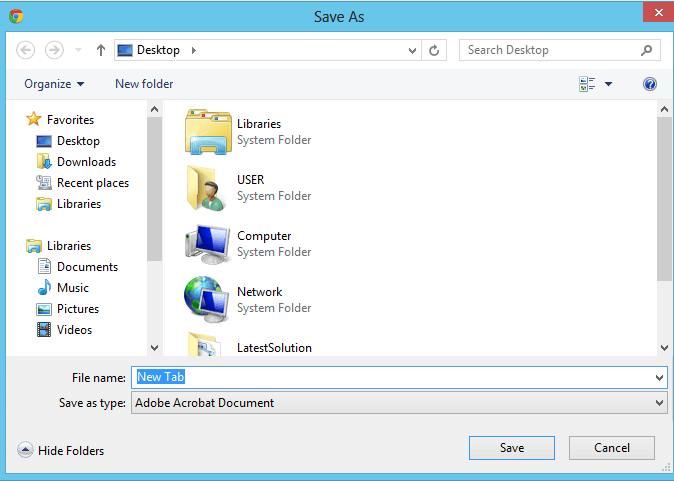Click file list scroll up arrow
674x481 pixels.
tap(664, 109)
